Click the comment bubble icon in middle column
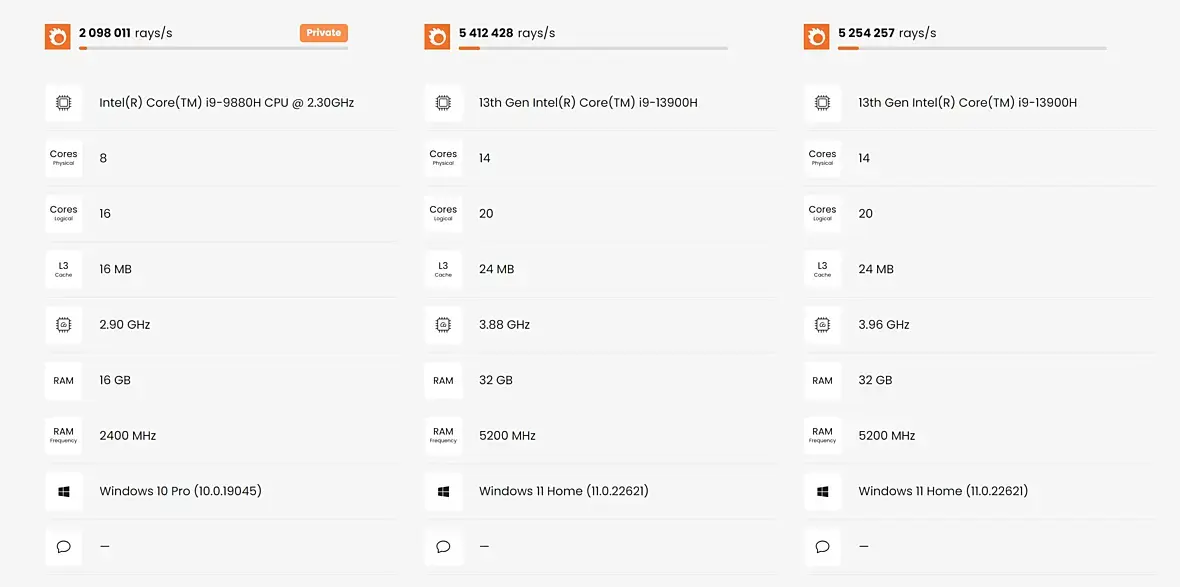This screenshot has width=1180, height=587. click(x=443, y=547)
